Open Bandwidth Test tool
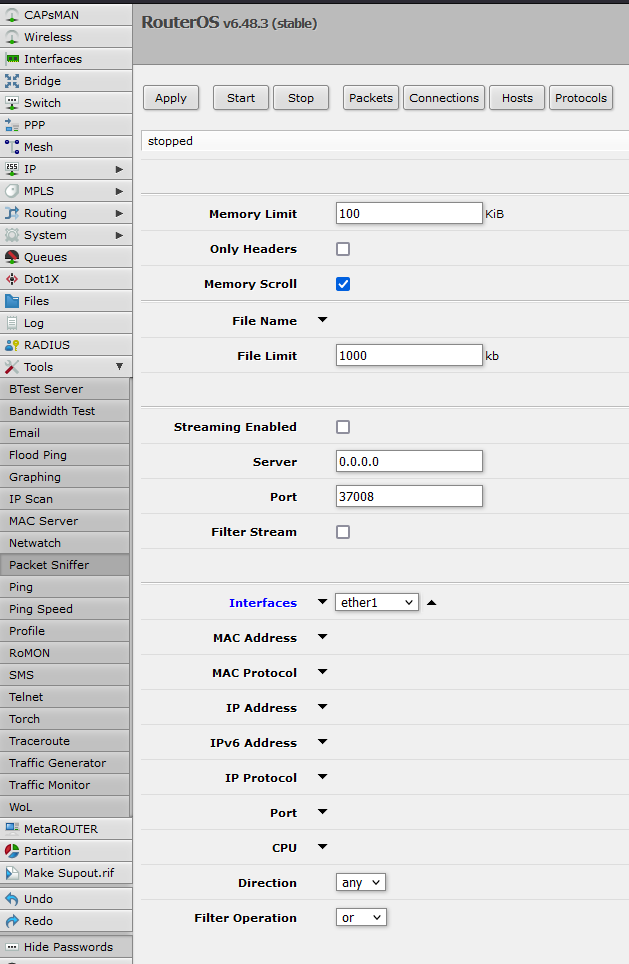629x964 pixels. point(65,411)
